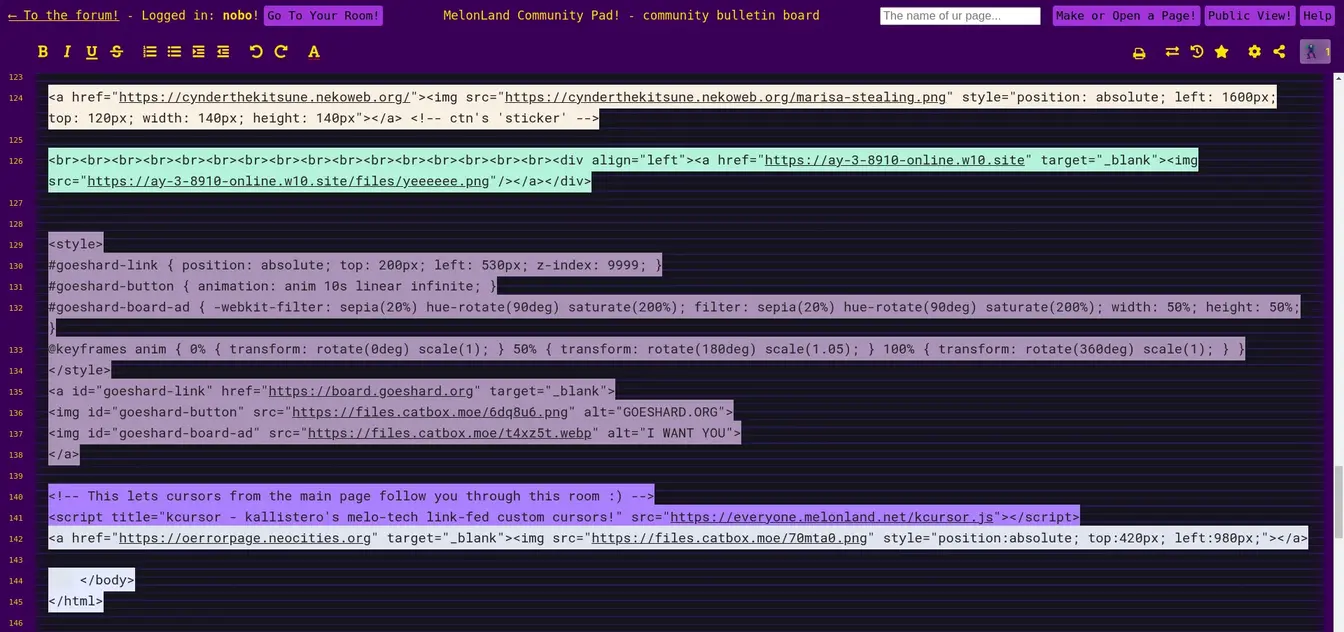Undo the last edit
1344x632 pixels.
coord(256,52)
